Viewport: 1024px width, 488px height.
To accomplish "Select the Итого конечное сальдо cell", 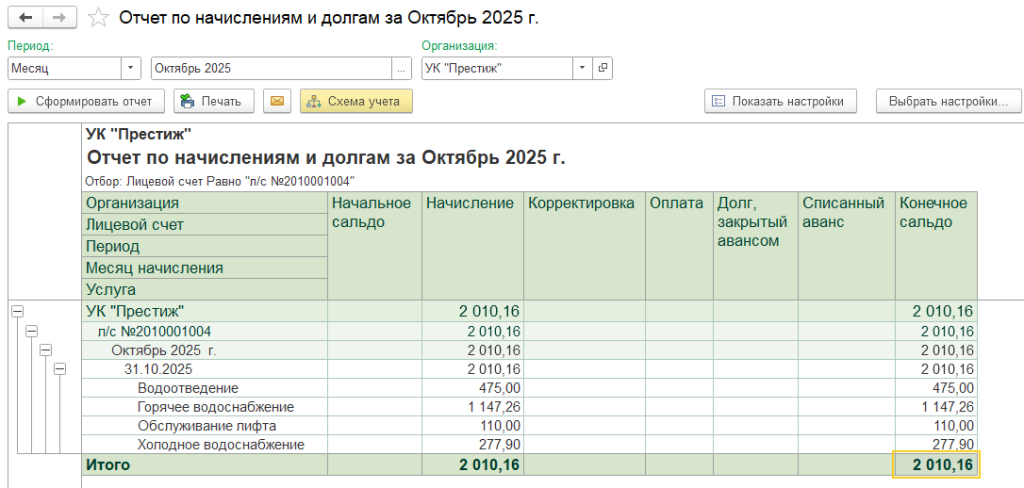I will point(935,465).
